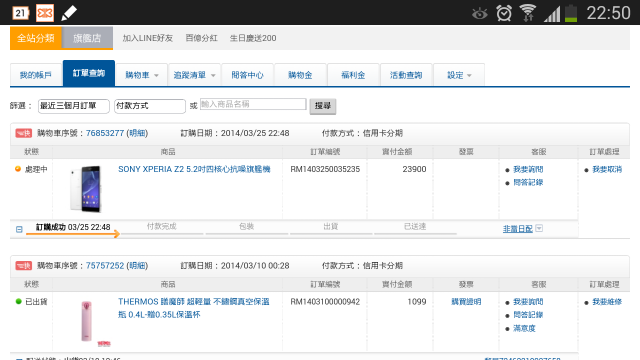Click 我要取消 for the Sony order
Viewport: 640px width, 360px height.
tap(607, 169)
